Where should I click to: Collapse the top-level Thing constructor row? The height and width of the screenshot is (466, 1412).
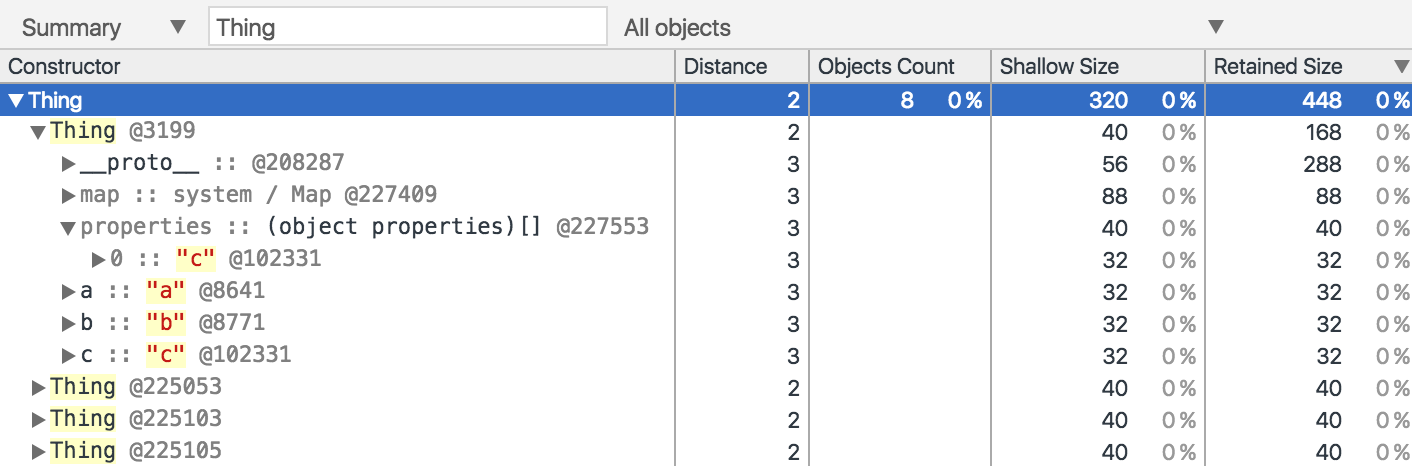16,100
